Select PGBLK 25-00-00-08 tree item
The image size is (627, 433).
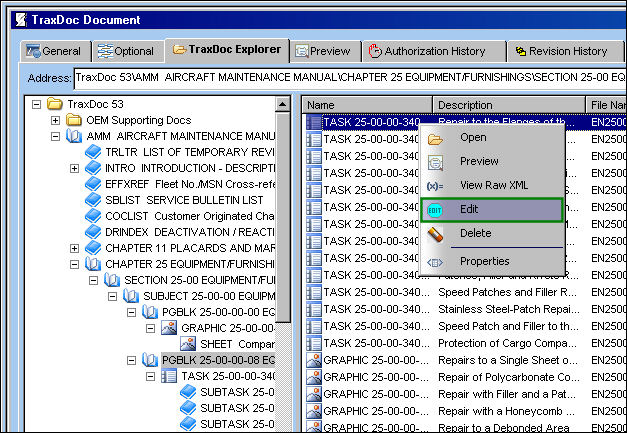218,360
